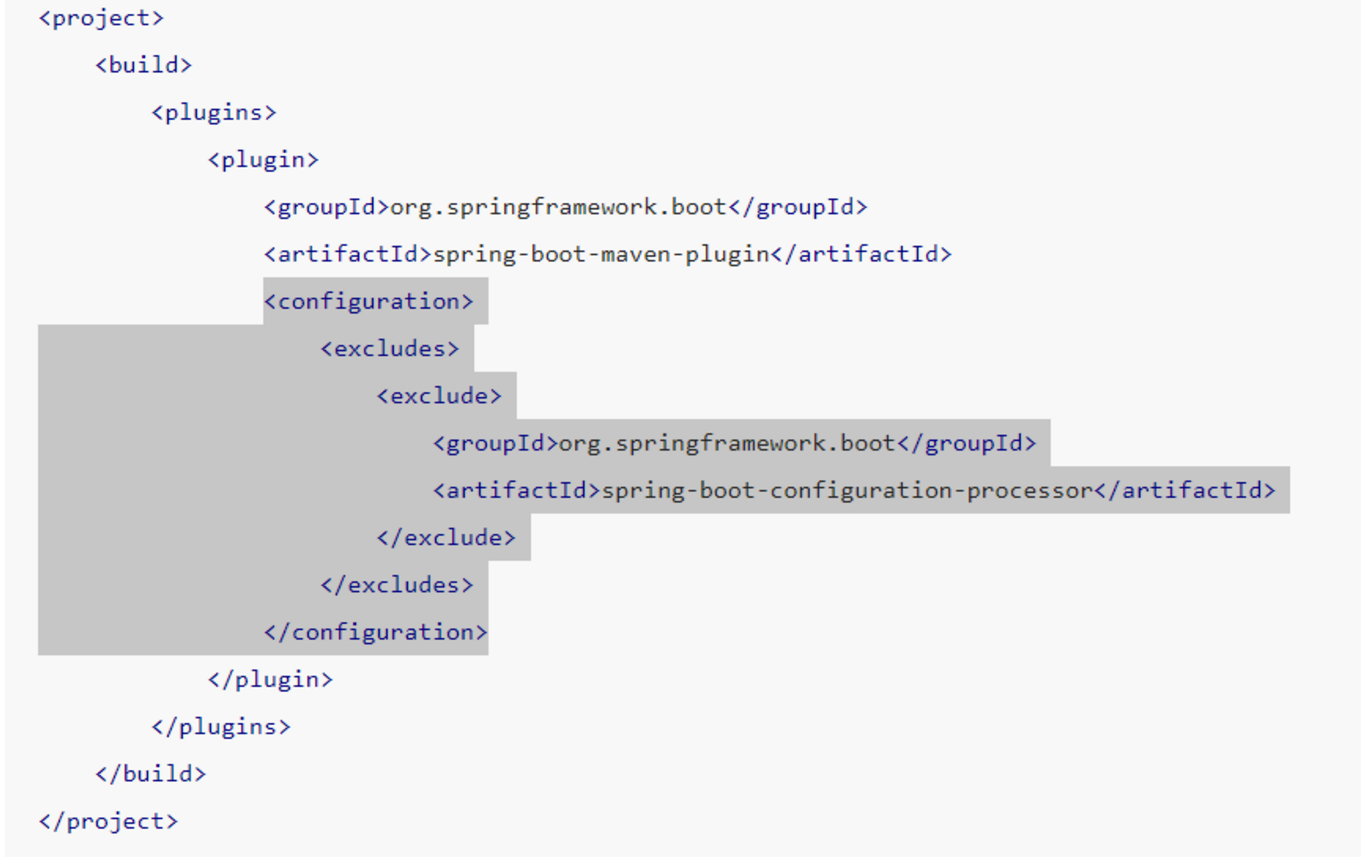Screen dimensions: 1365x865
Task: Click closing </artifactId> tag after spring-boot-maven-plugin
Action: [860, 254]
